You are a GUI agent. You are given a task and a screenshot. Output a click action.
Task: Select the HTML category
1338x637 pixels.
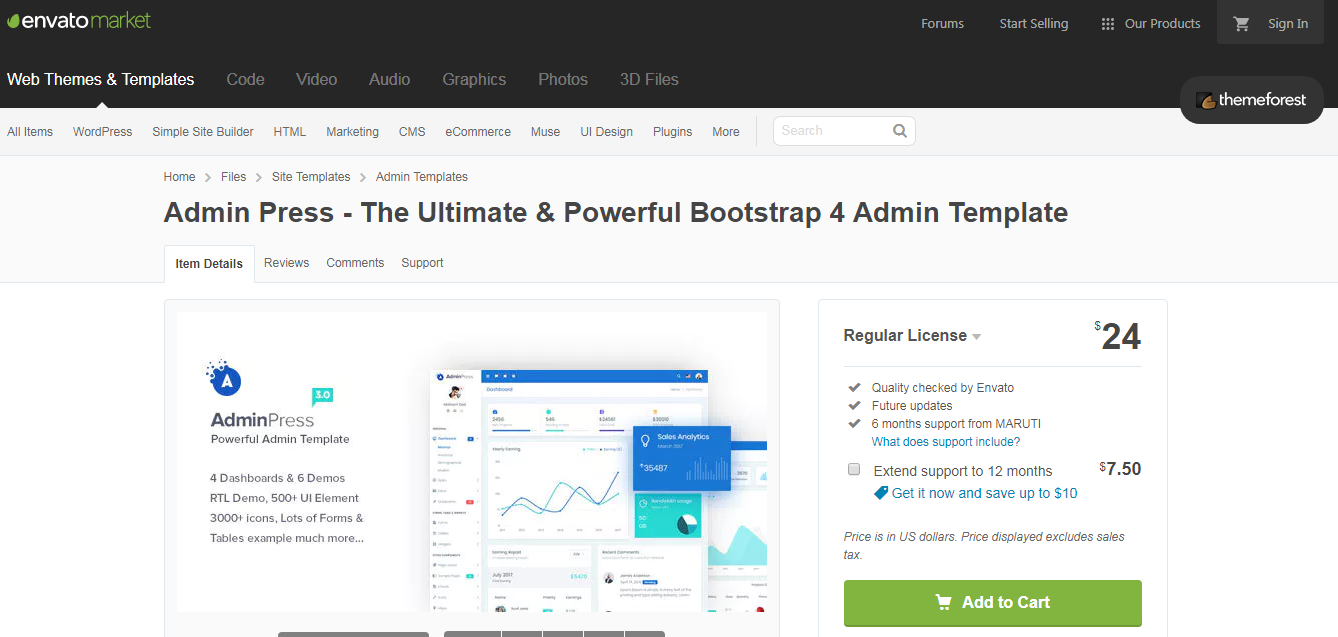coord(290,132)
